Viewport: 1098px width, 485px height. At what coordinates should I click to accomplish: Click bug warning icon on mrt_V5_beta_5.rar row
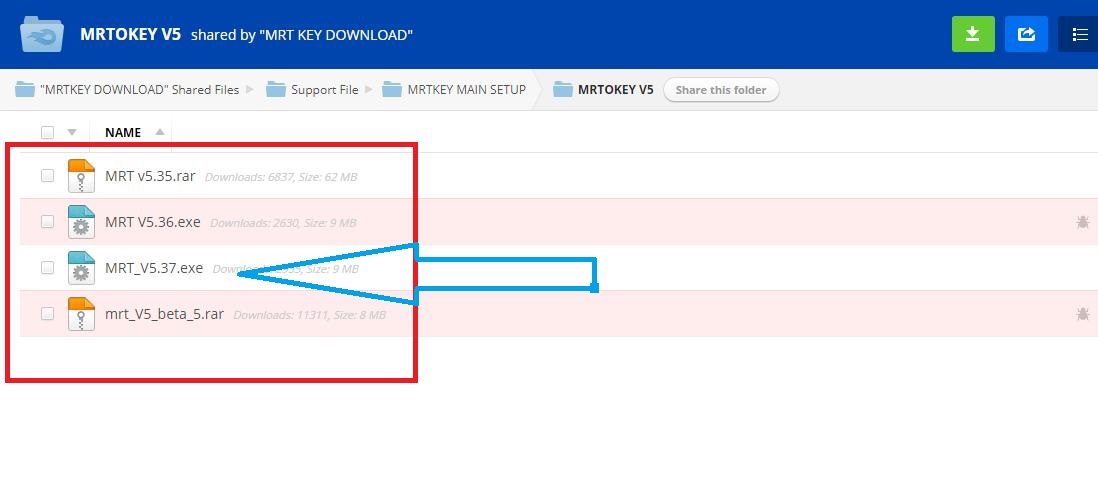pos(1083,314)
